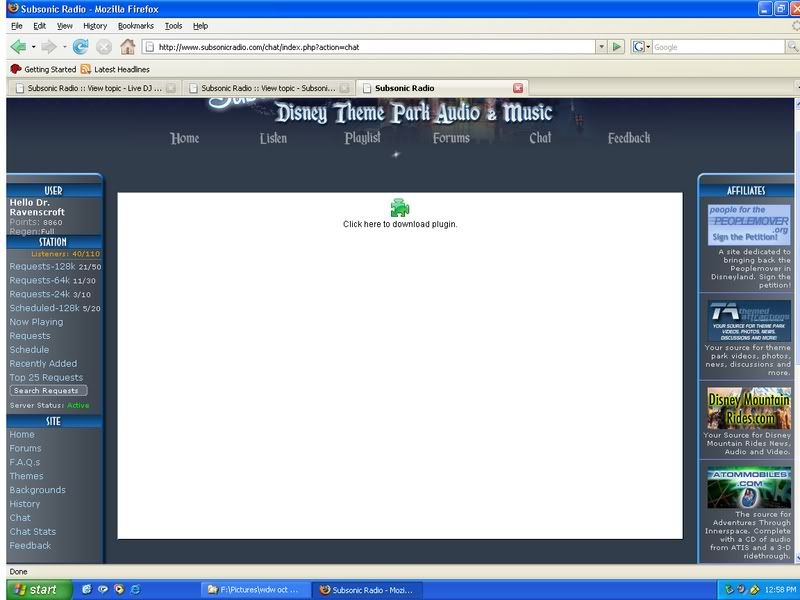Select Requests-128k station stream
The height and width of the screenshot is (600, 800).
(42, 266)
